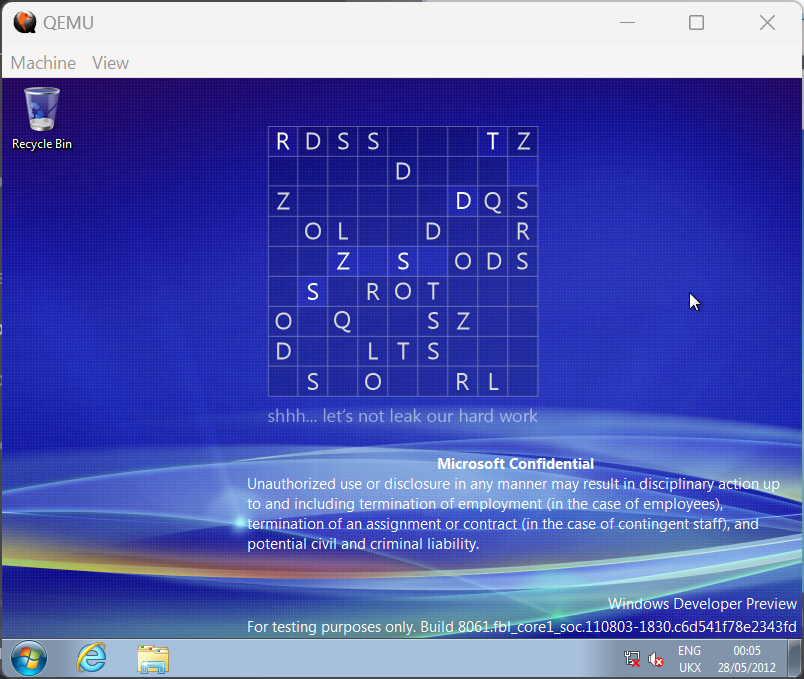
Task: Maximize the QEMU window
Action: click(x=696, y=23)
